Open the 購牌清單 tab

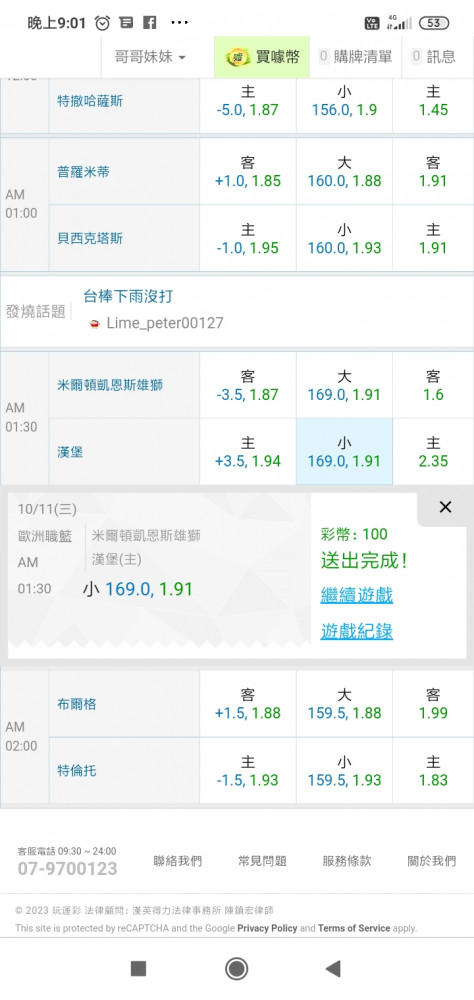click(x=355, y=57)
